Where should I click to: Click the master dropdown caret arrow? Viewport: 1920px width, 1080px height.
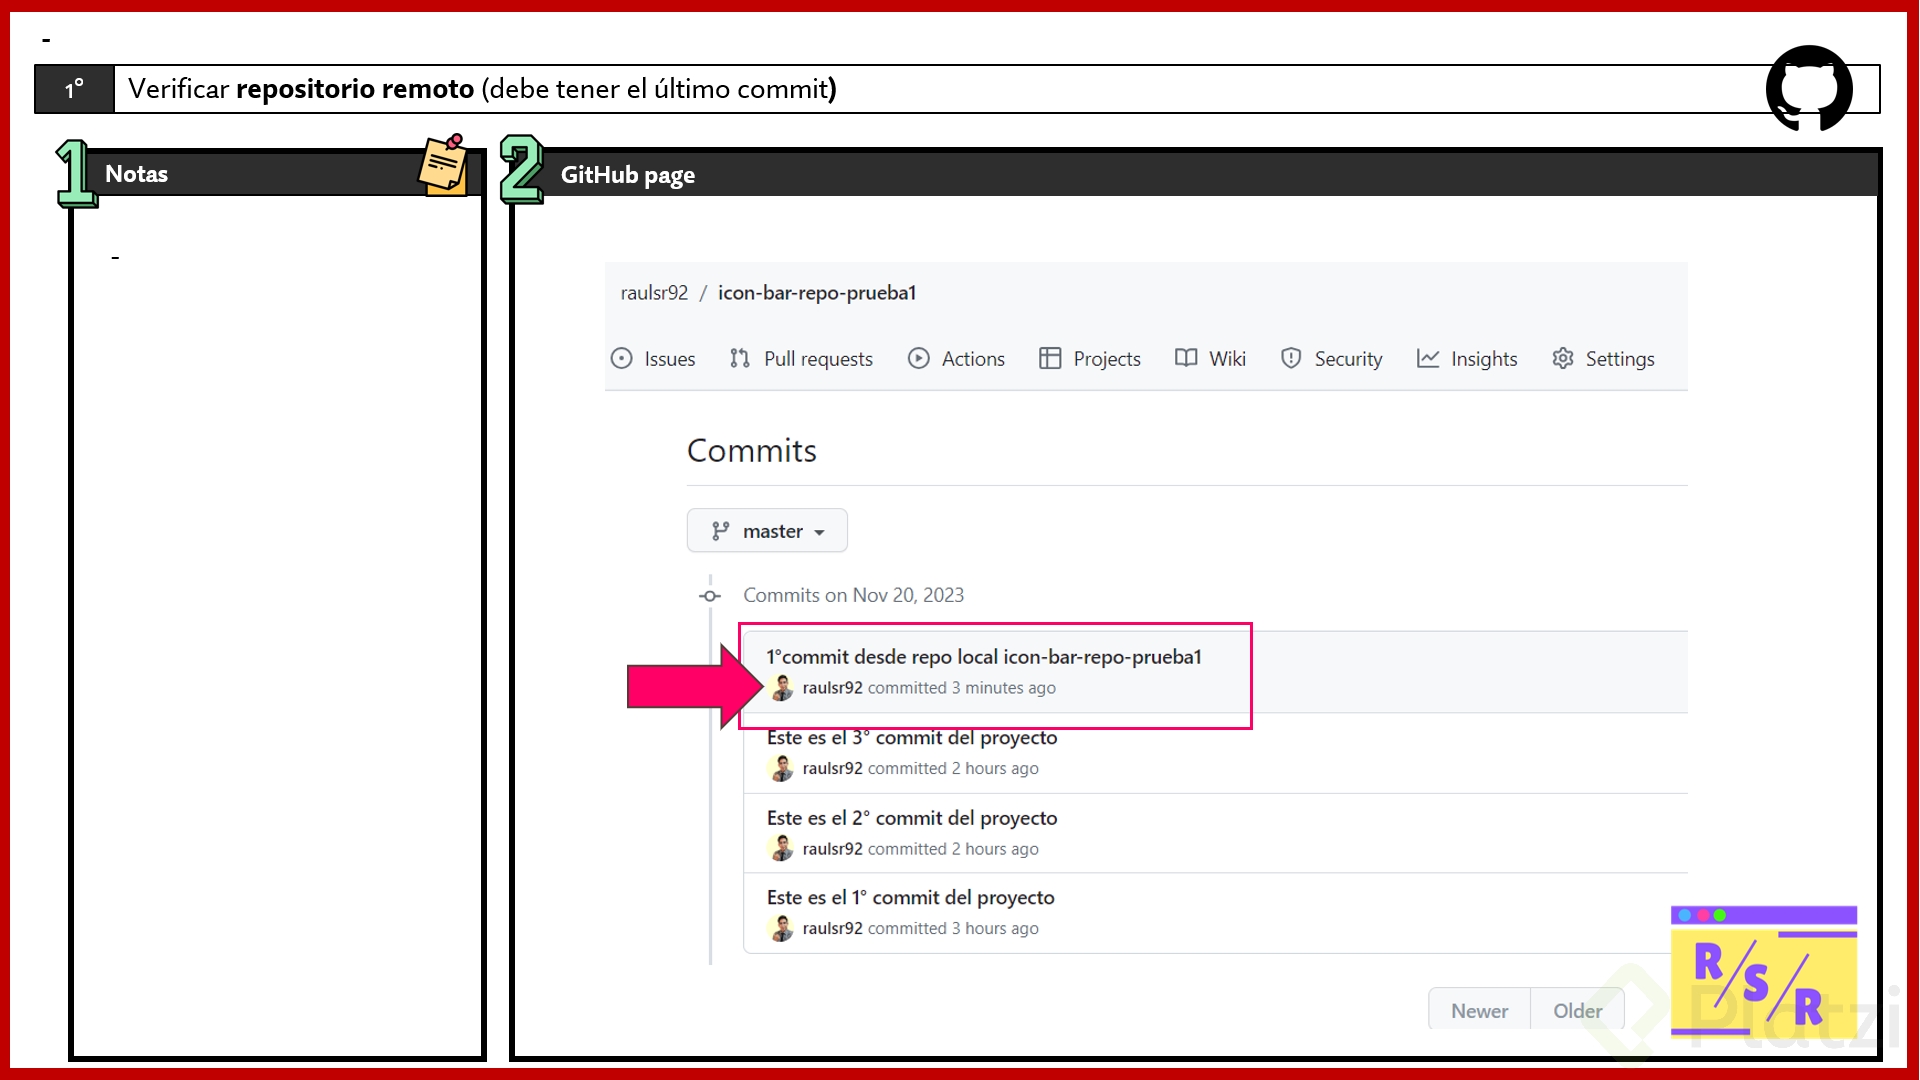click(820, 532)
